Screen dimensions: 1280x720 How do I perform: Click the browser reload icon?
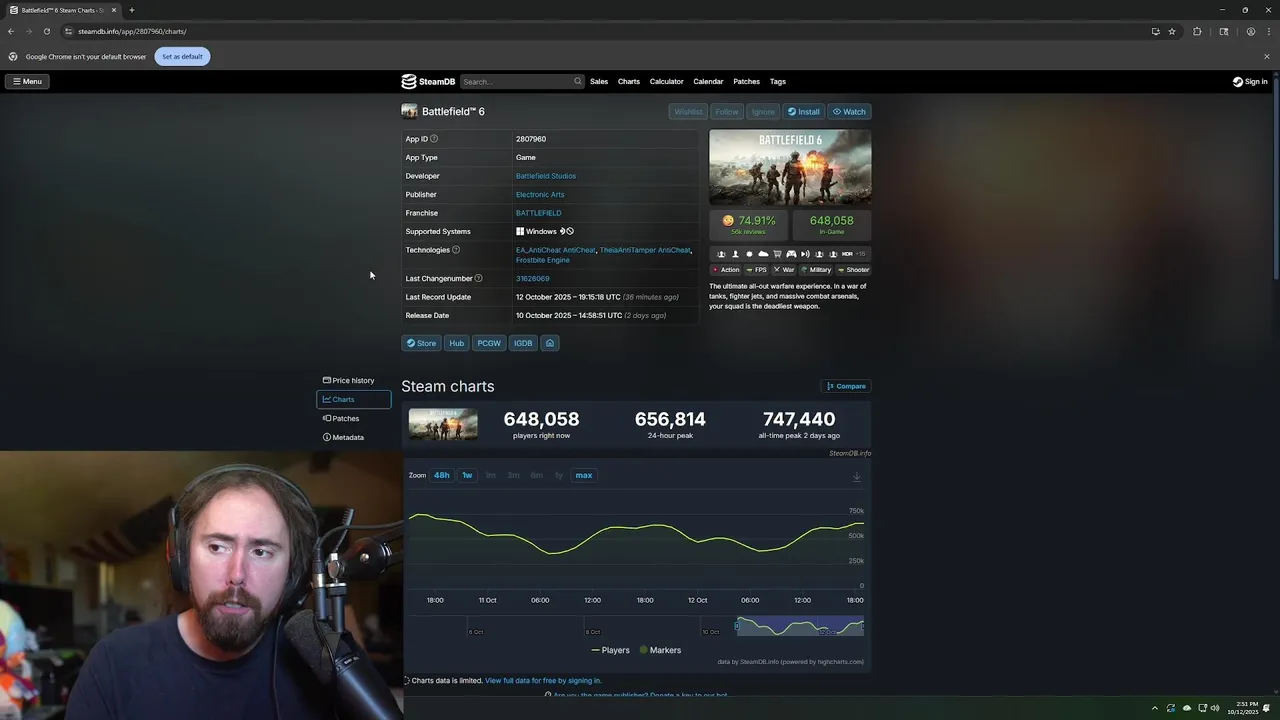[x=46, y=31]
